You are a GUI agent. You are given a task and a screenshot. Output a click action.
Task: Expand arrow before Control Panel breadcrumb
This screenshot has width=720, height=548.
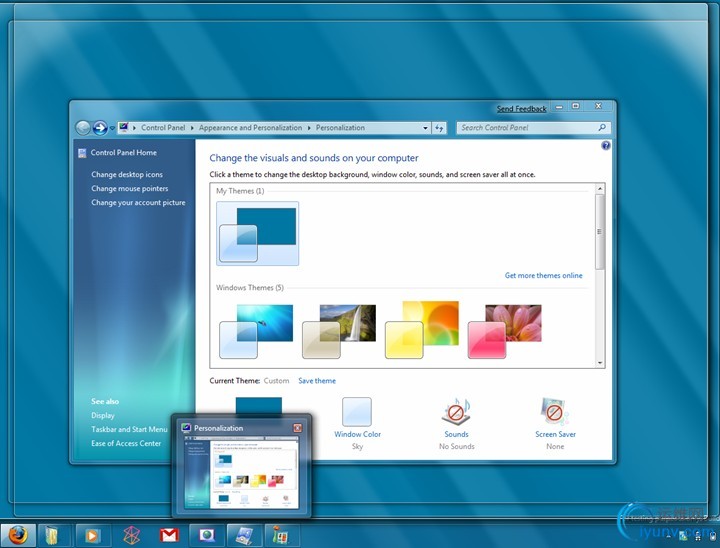134,128
